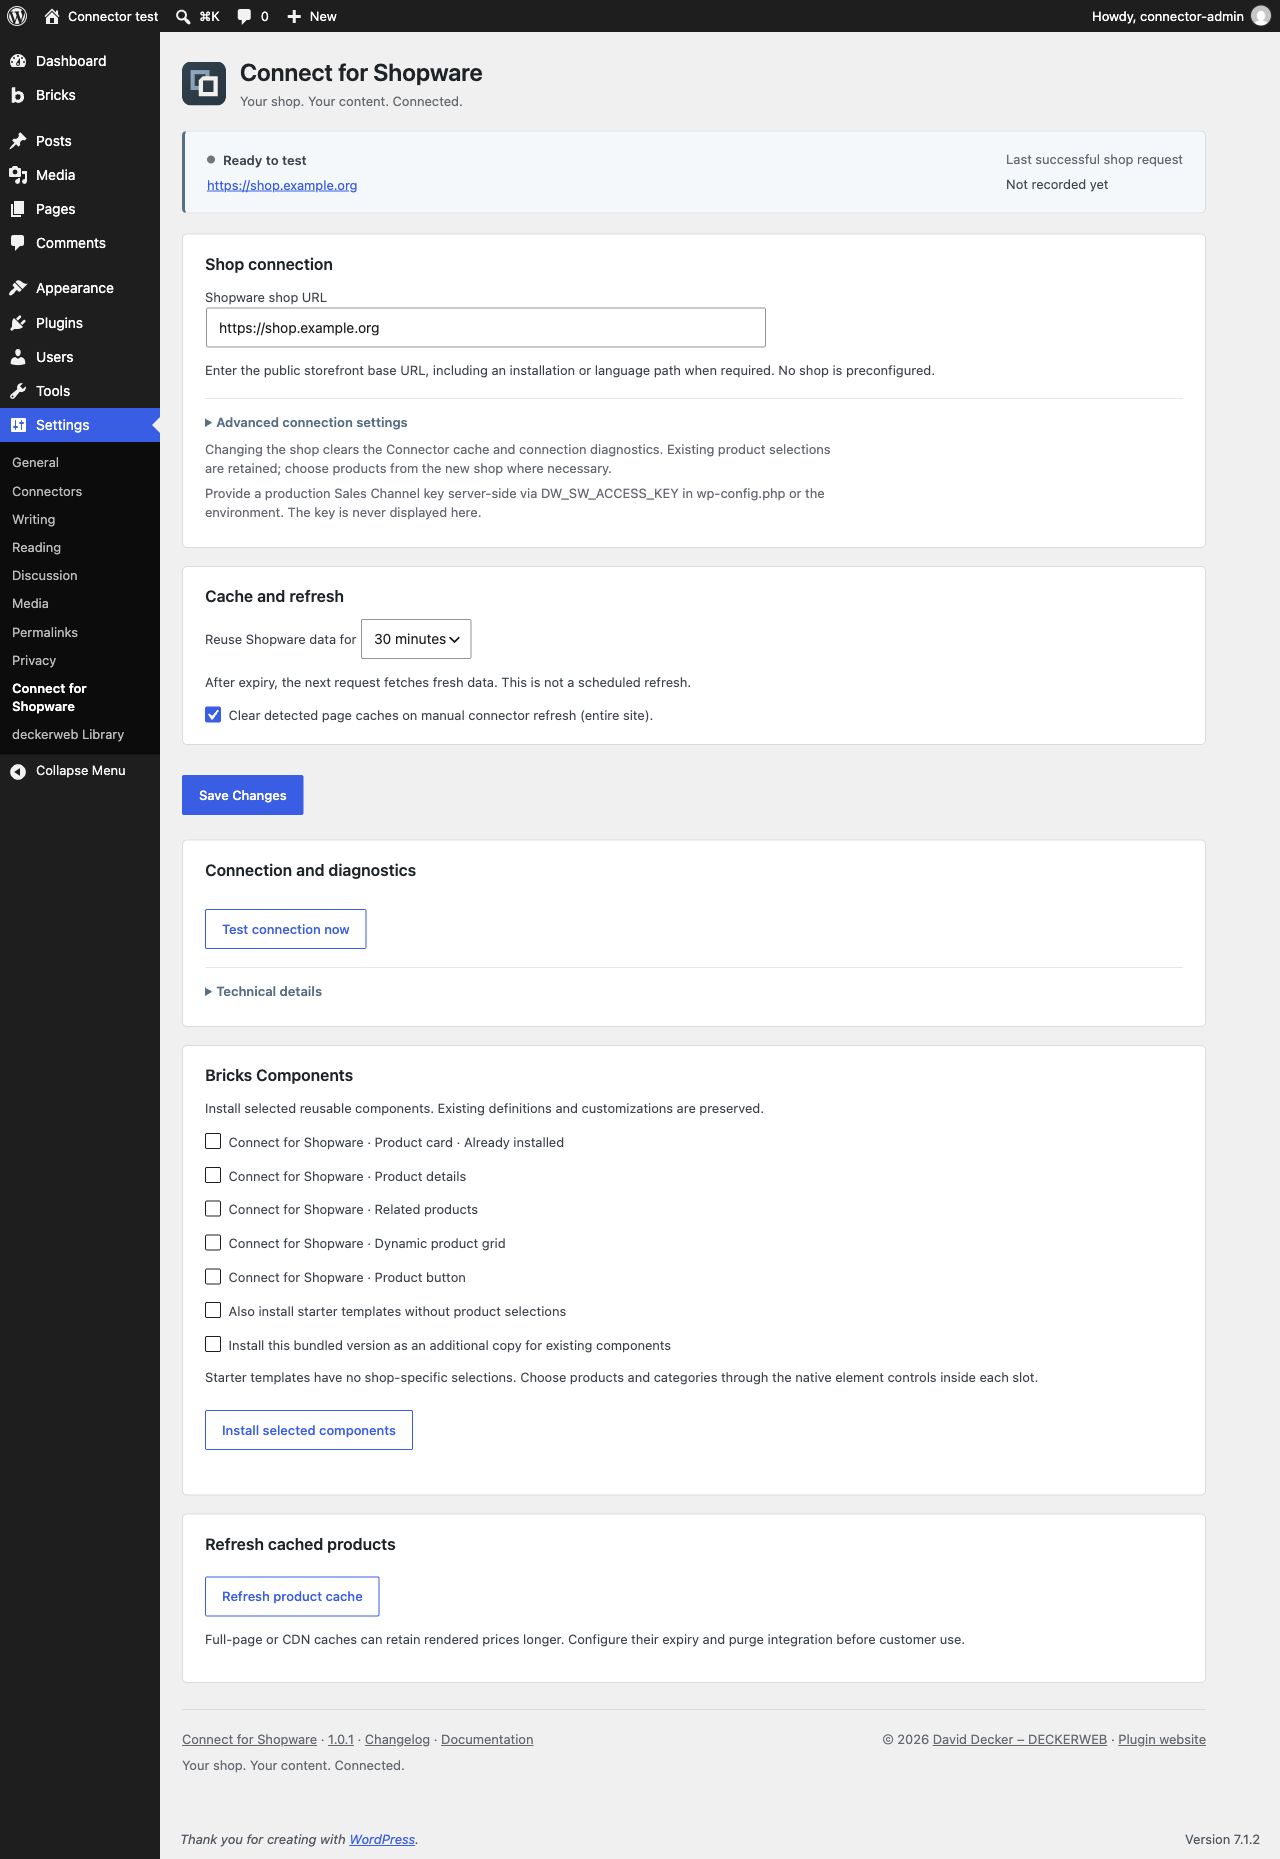Check the Dynamic product grid checkbox

213,1243
